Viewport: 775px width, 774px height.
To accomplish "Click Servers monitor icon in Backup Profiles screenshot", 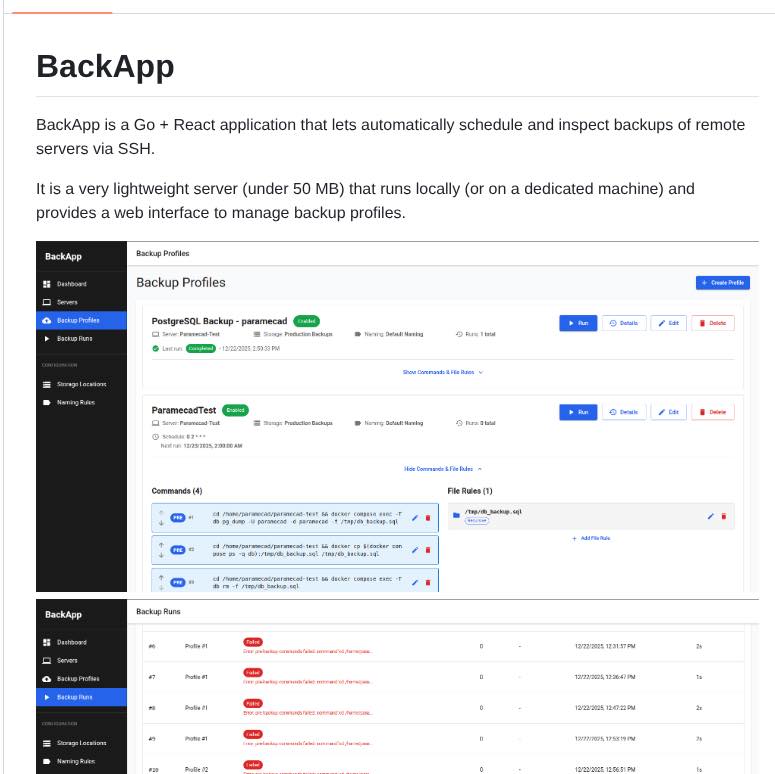I will pos(46,302).
